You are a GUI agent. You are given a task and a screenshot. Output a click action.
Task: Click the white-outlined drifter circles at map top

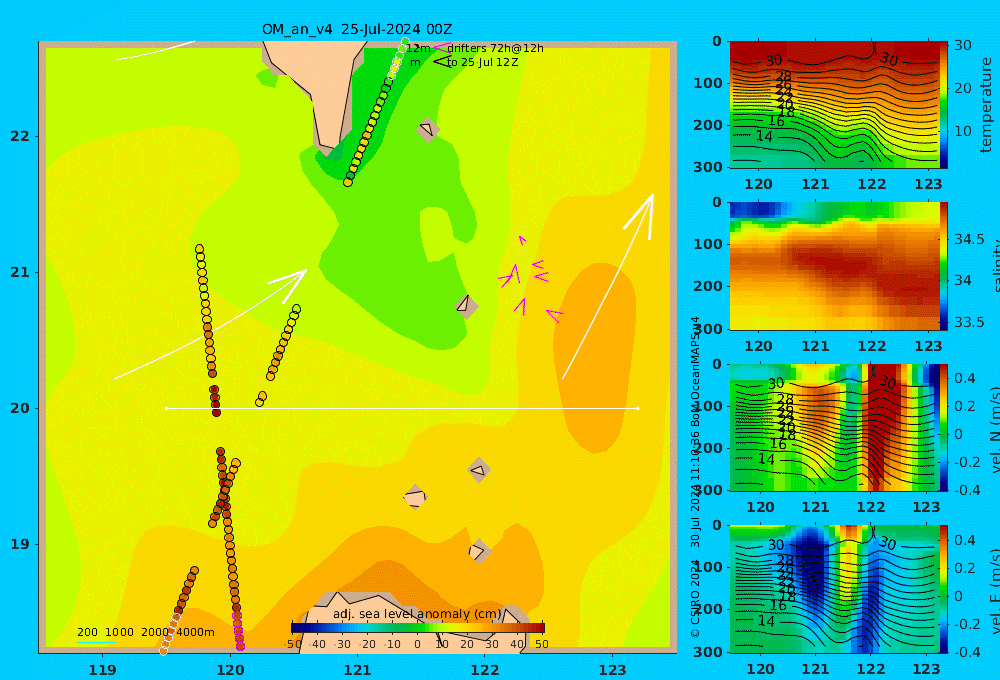(x=399, y=59)
